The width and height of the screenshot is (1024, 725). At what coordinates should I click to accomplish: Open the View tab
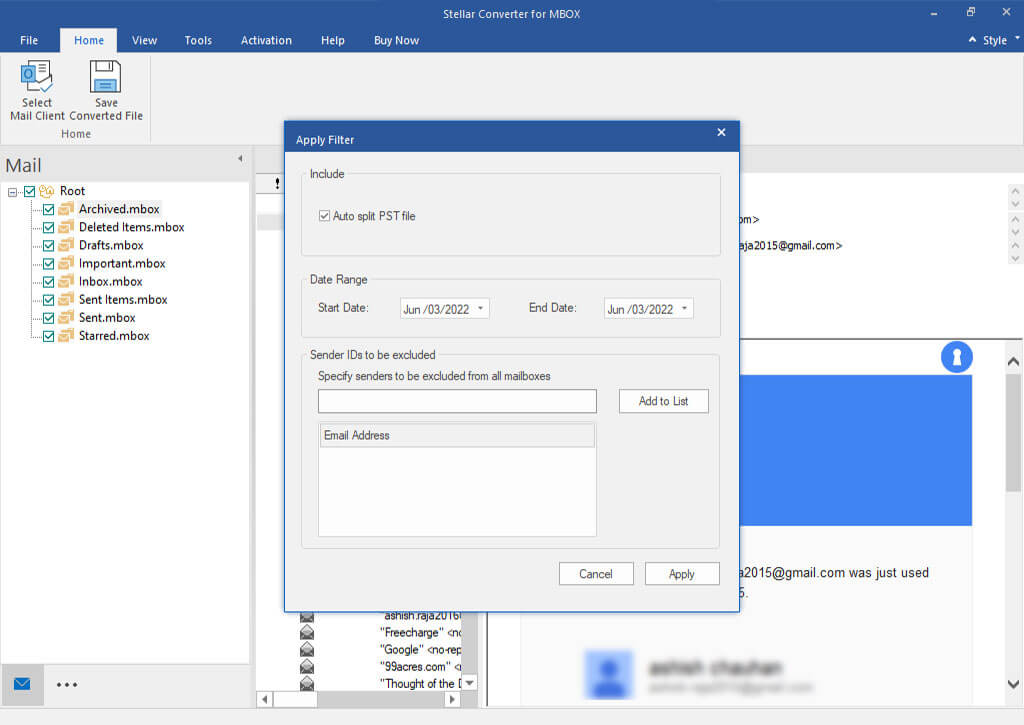coord(144,40)
